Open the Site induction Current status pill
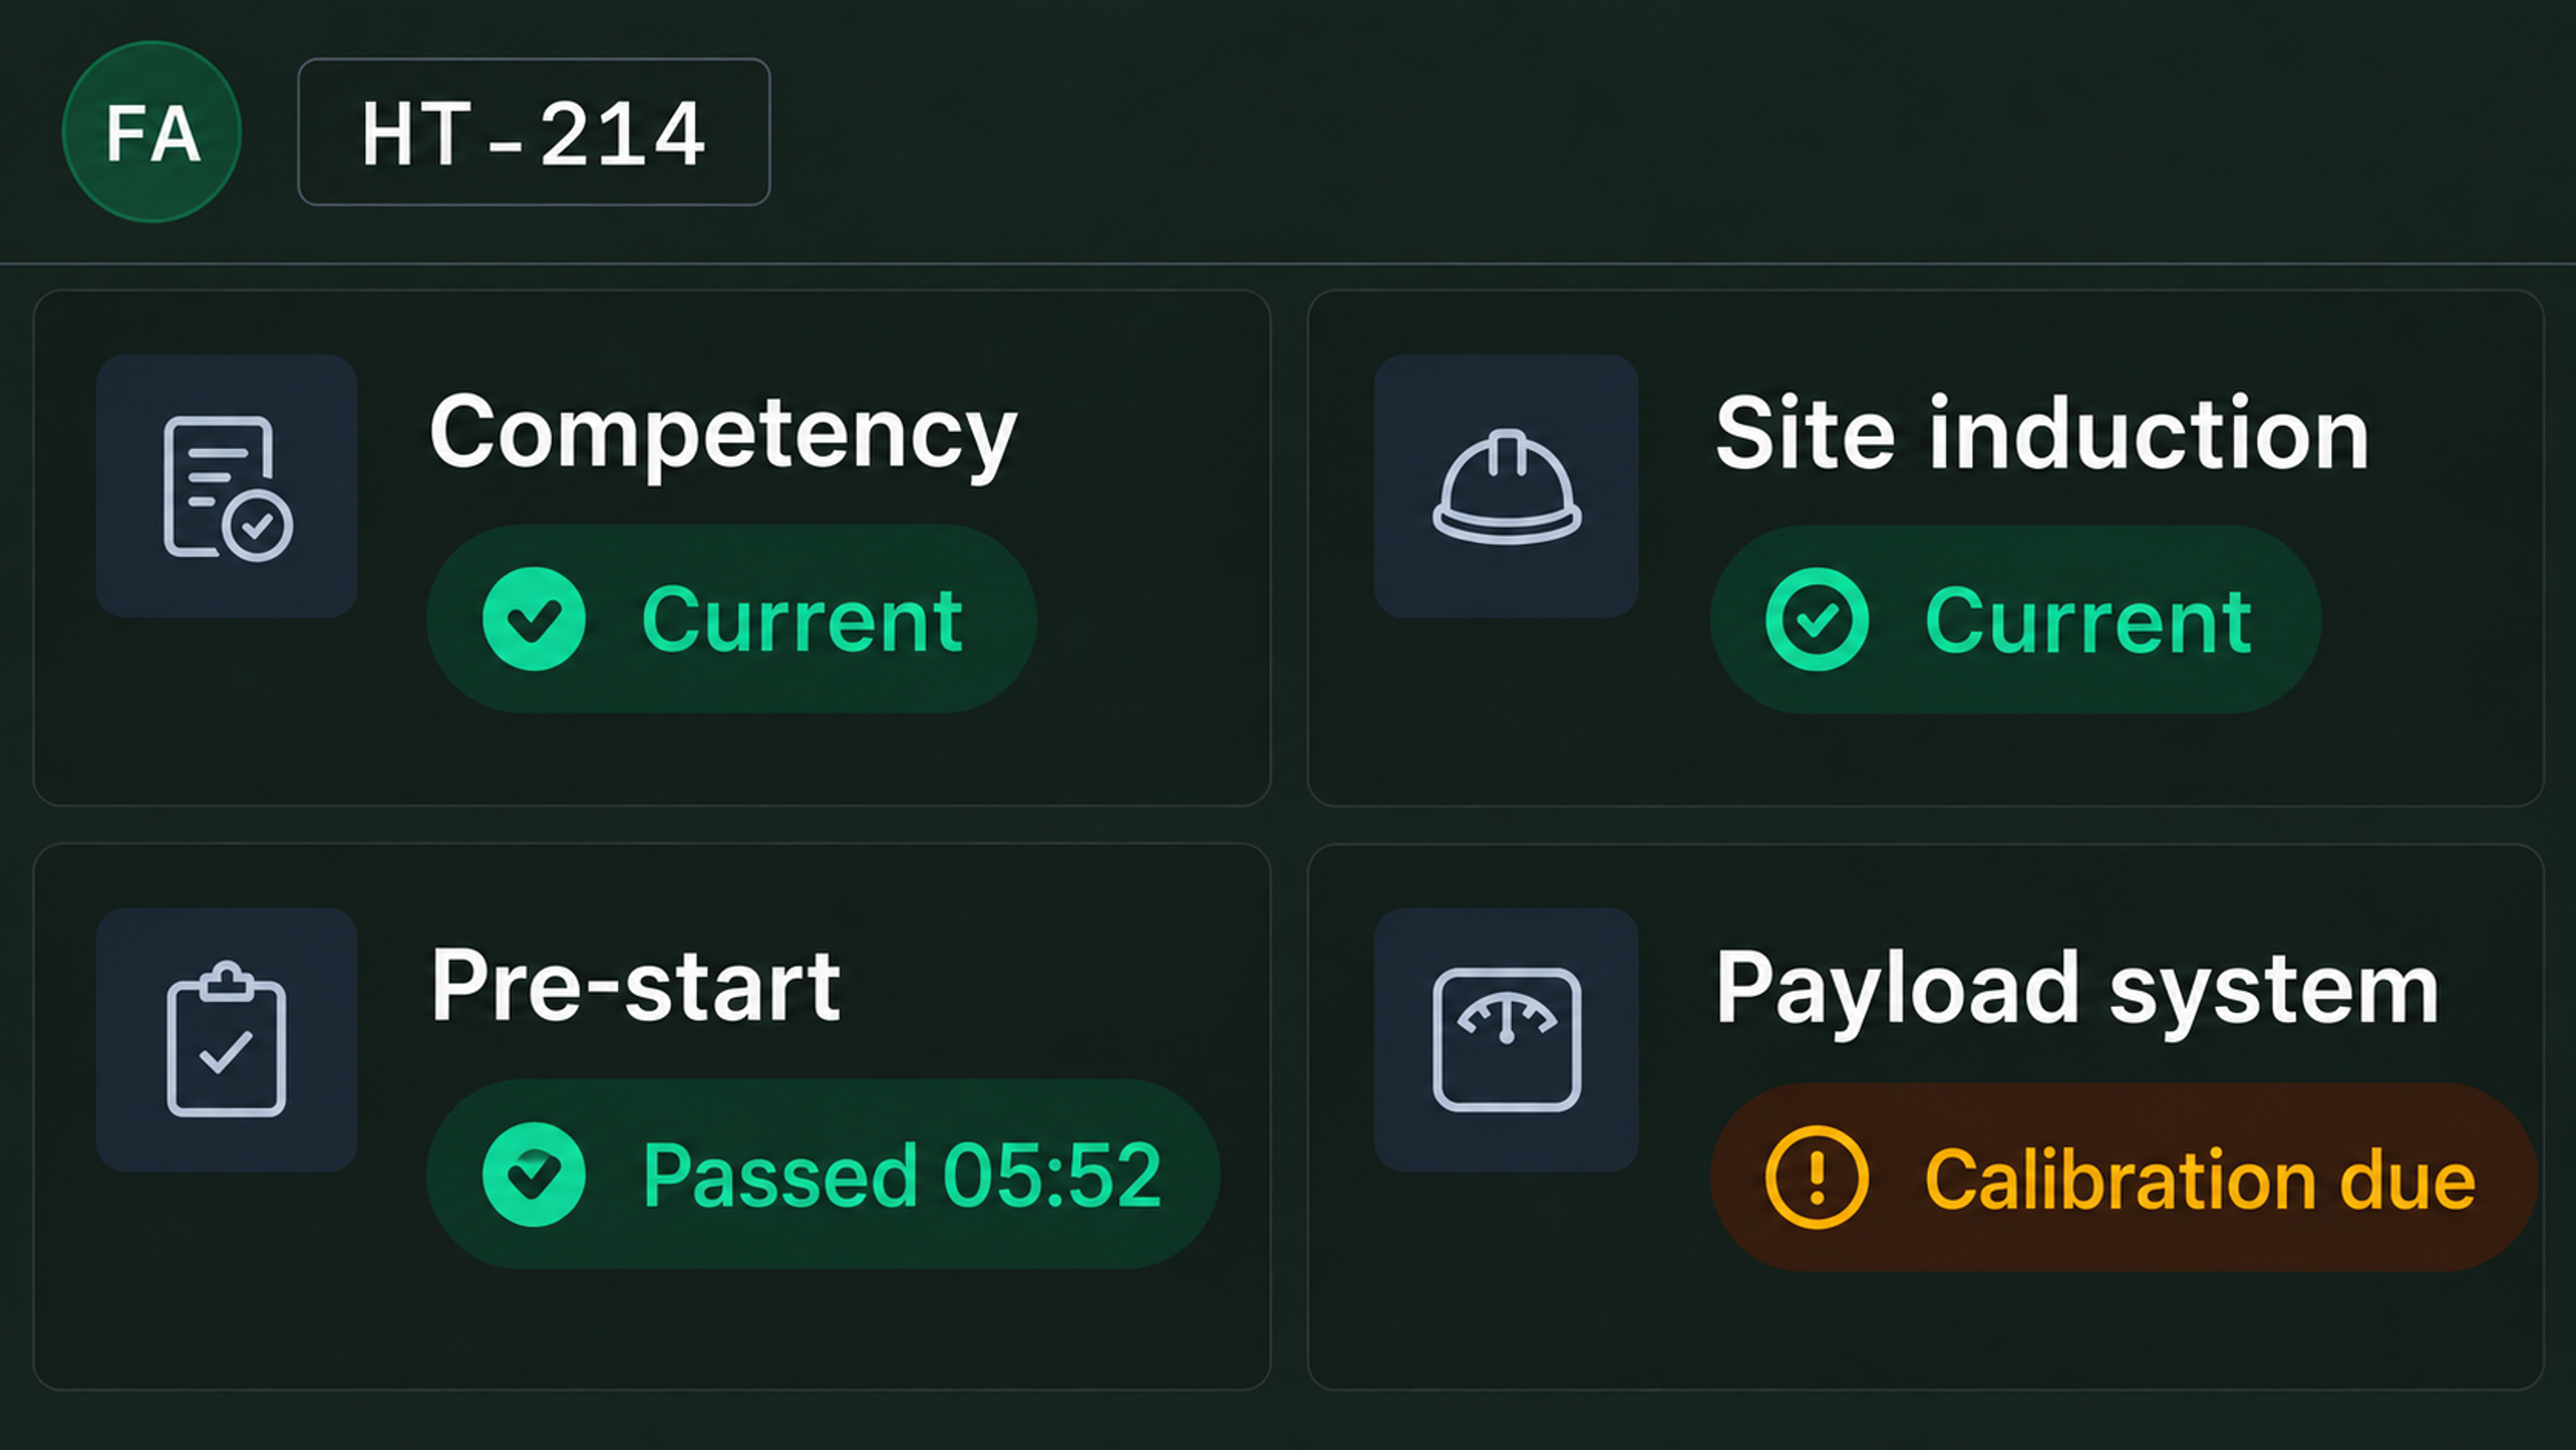2576x1450 pixels. click(x=2016, y=619)
